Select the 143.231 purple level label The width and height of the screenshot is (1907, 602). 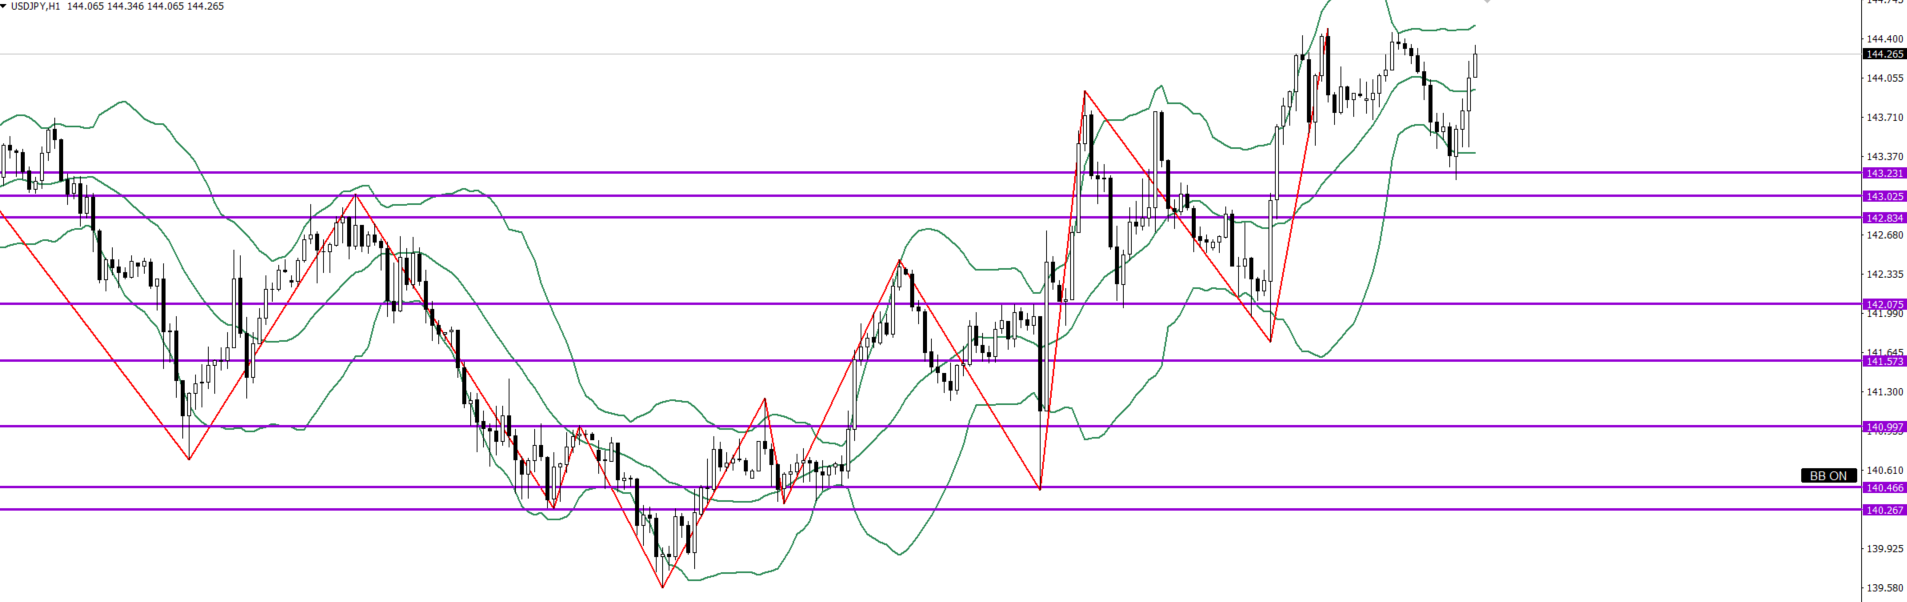coord(1884,173)
